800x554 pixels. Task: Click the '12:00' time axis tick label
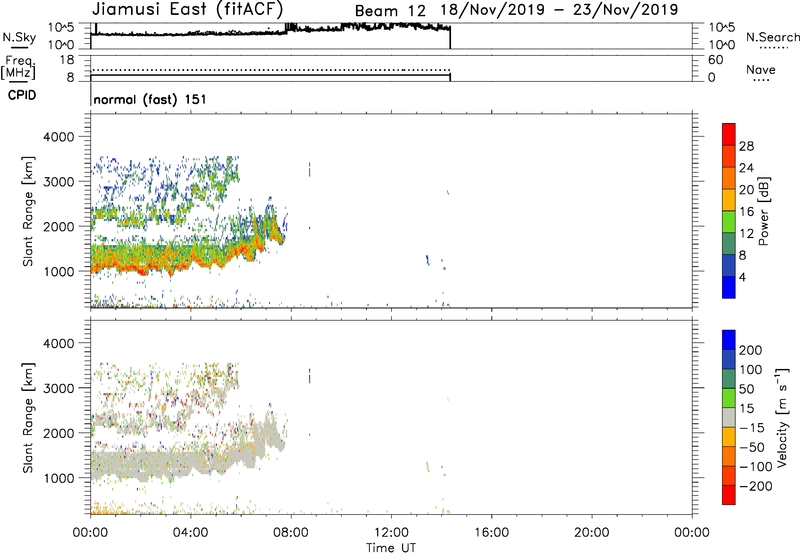391,533
